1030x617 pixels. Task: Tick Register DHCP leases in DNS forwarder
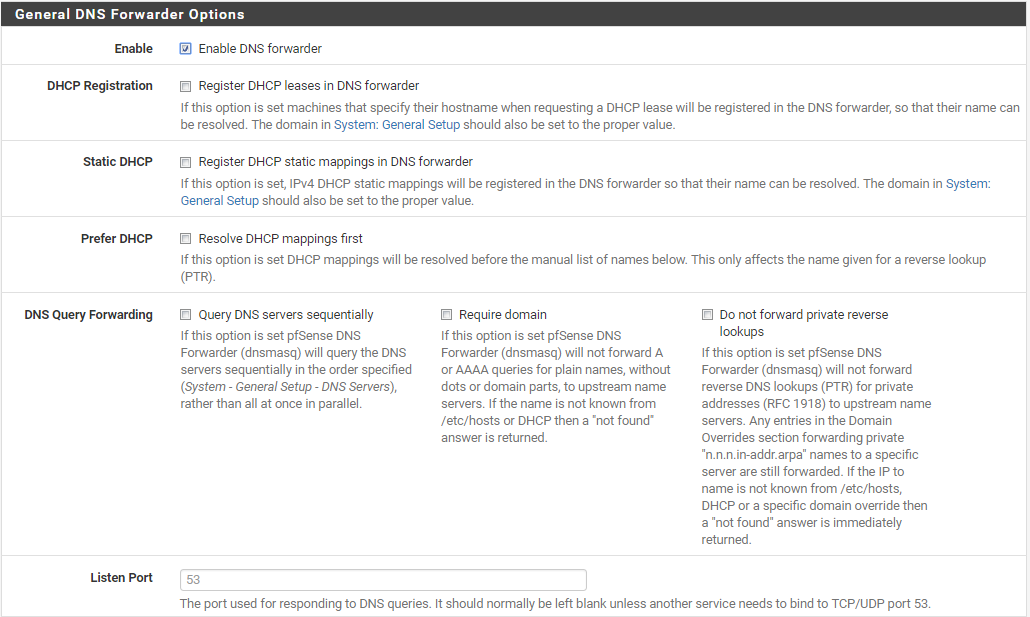click(185, 86)
